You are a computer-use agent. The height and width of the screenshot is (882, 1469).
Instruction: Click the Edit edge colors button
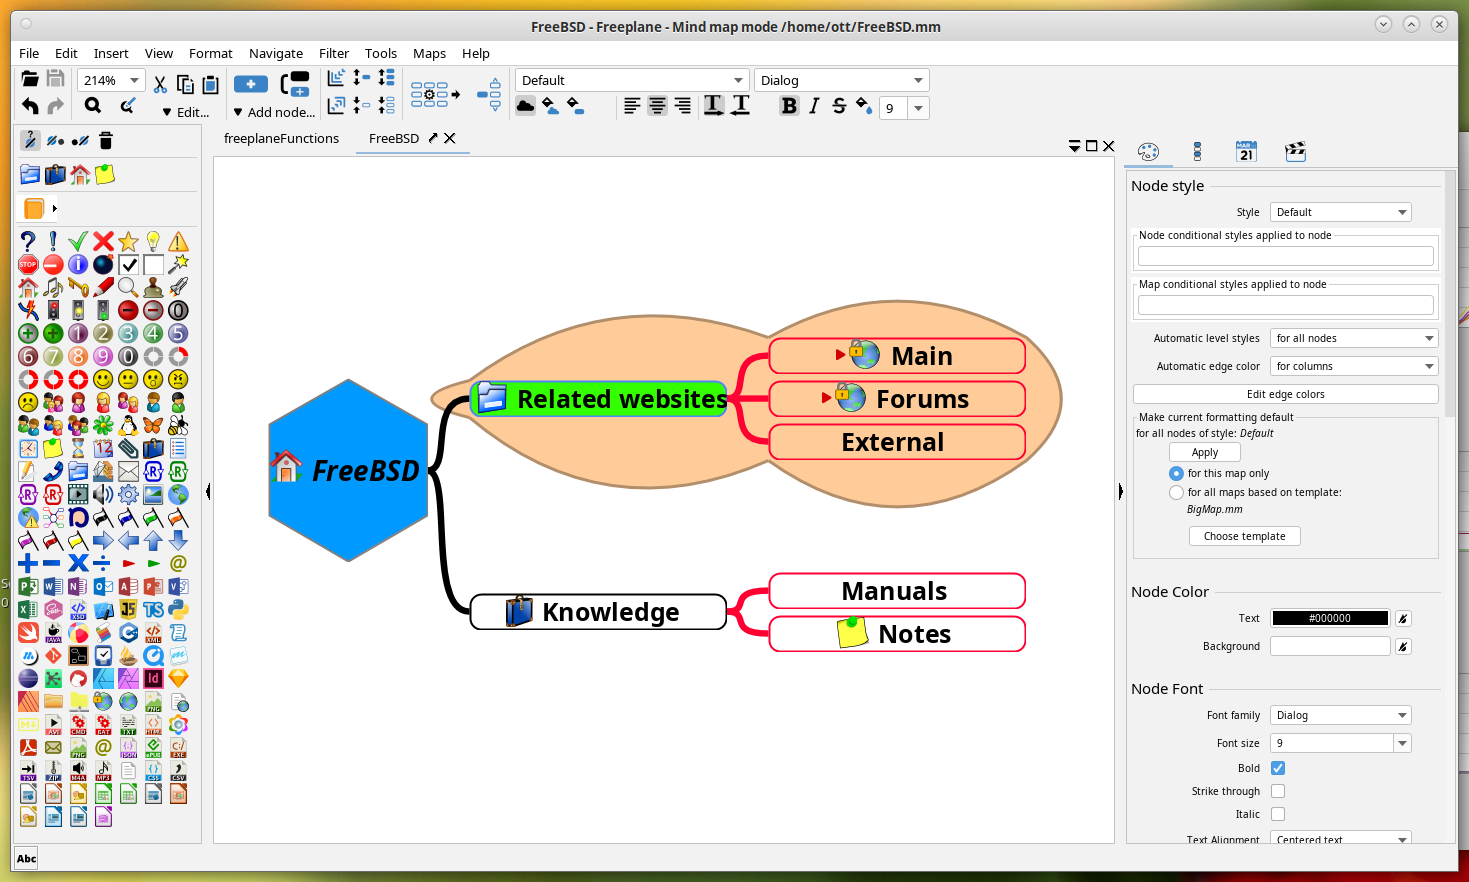pos(1285,394)
